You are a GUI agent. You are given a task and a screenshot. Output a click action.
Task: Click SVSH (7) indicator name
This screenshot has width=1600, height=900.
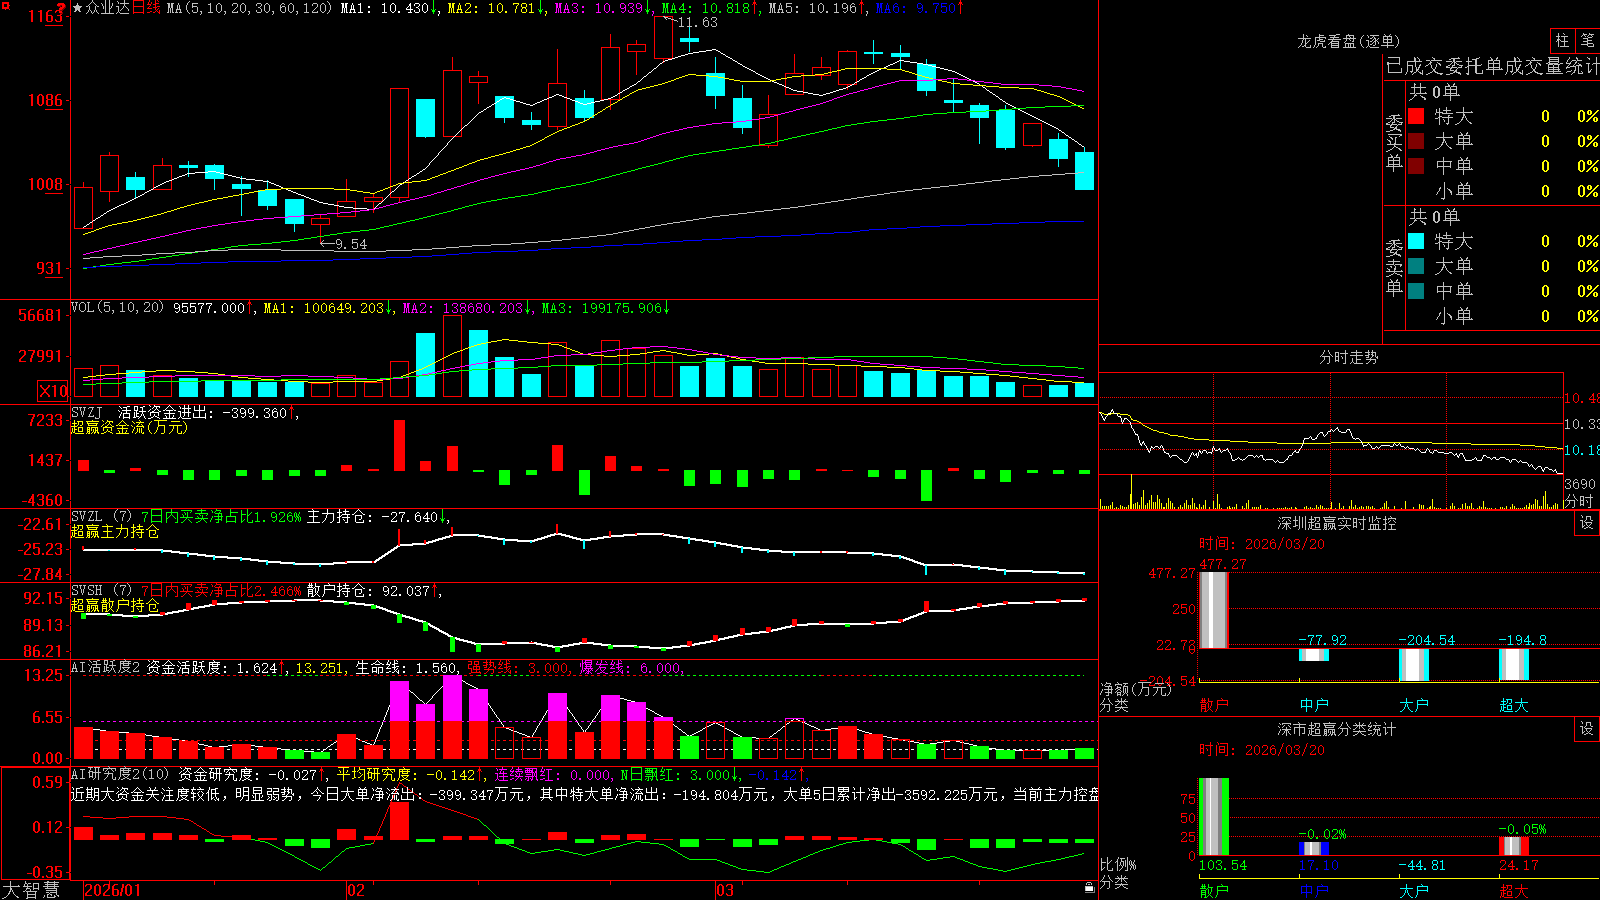(x=101, y=590)
